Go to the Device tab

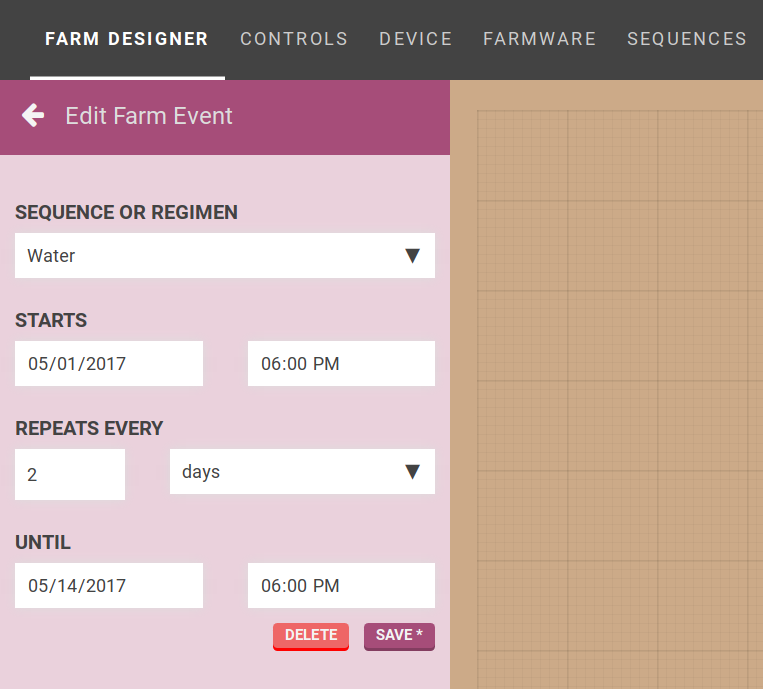[415, 39]
